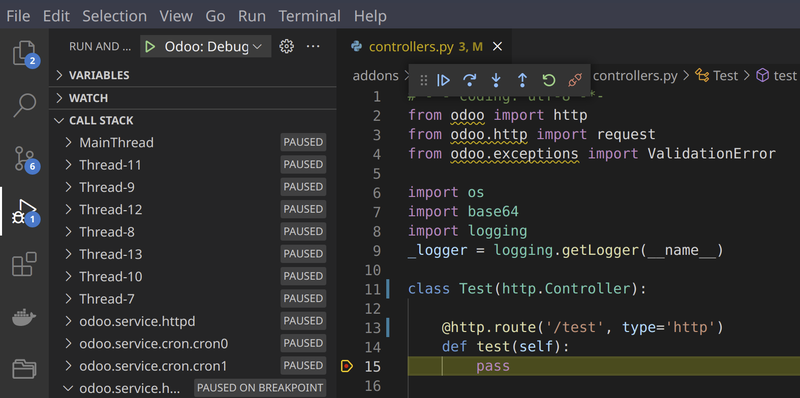This screenshot has width=800, height=398.
Task: Open the Search view icon
Action: pos(24,106)
